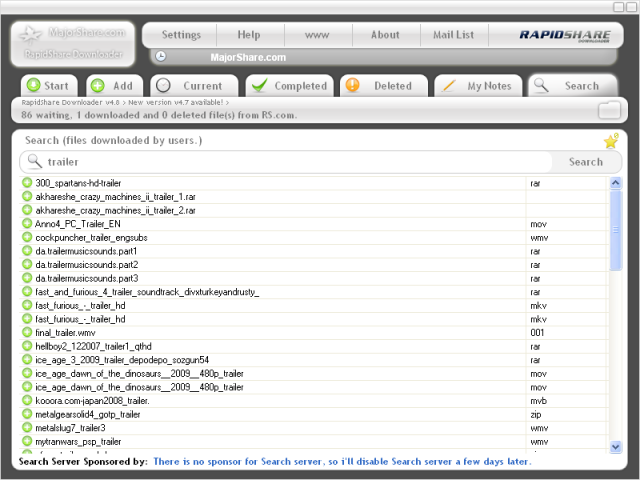Add metalgearsolid4_gotp_trailer via green plus icon
This screenshot has width=640, height=480.
(x=27, y=414)
